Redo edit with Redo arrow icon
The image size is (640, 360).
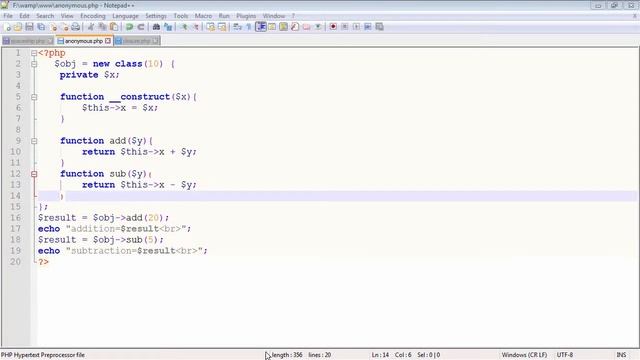141,27
